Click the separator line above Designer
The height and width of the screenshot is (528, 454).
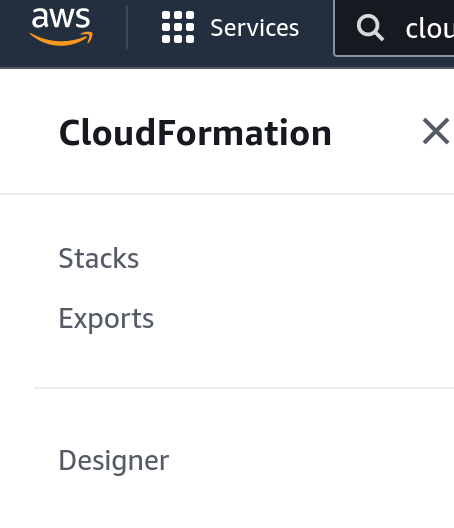tap(244, 388)
